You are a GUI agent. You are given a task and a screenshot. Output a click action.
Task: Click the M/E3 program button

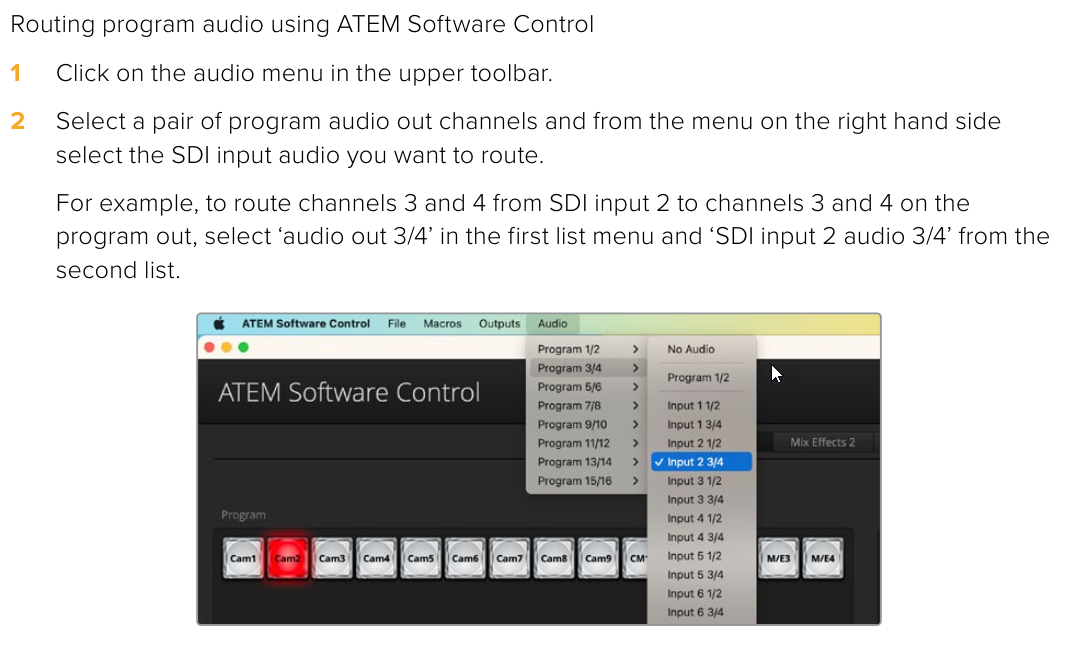pyautogui.click(x=778, y=558)
